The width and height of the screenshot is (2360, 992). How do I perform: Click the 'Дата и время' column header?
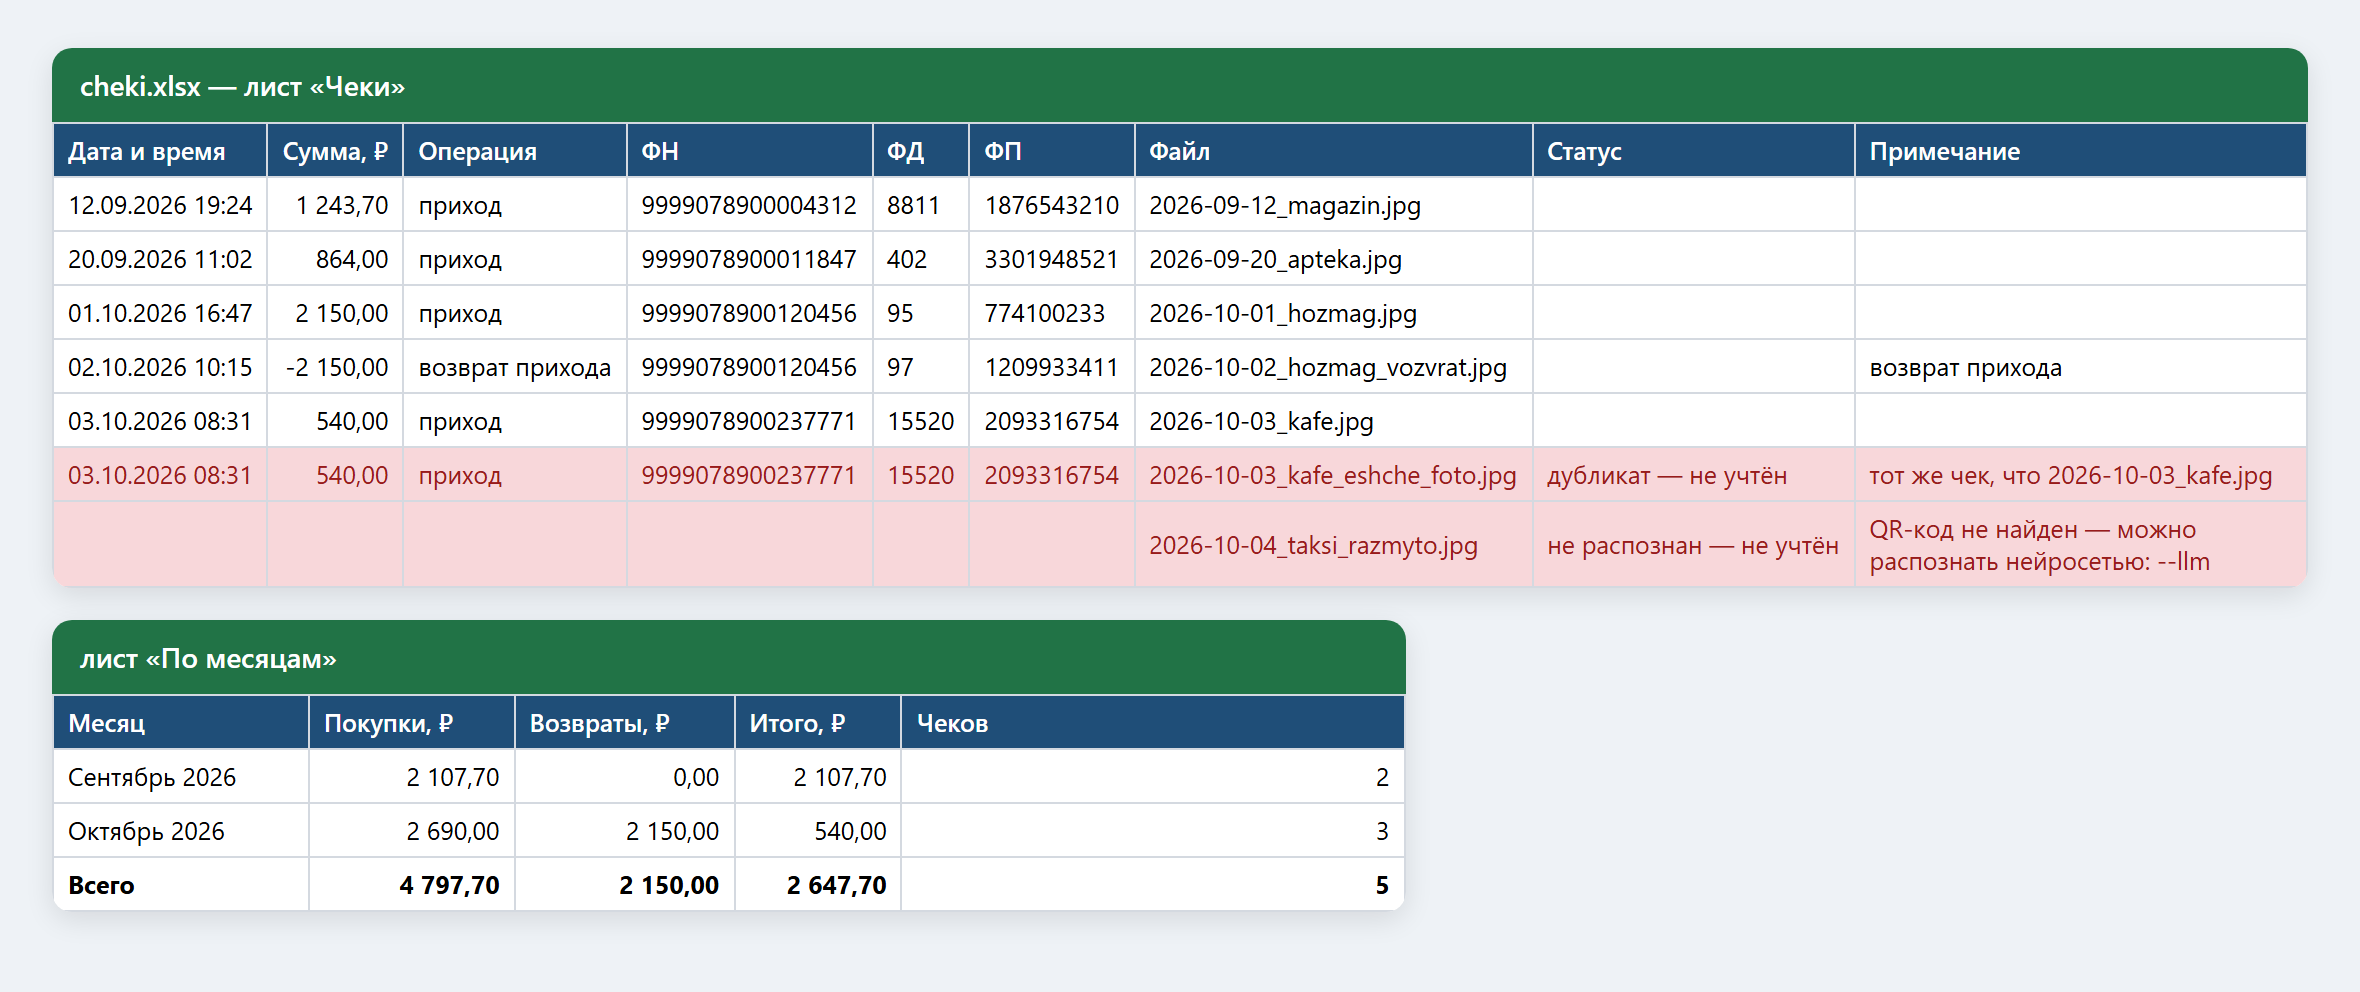click(160, 151)
